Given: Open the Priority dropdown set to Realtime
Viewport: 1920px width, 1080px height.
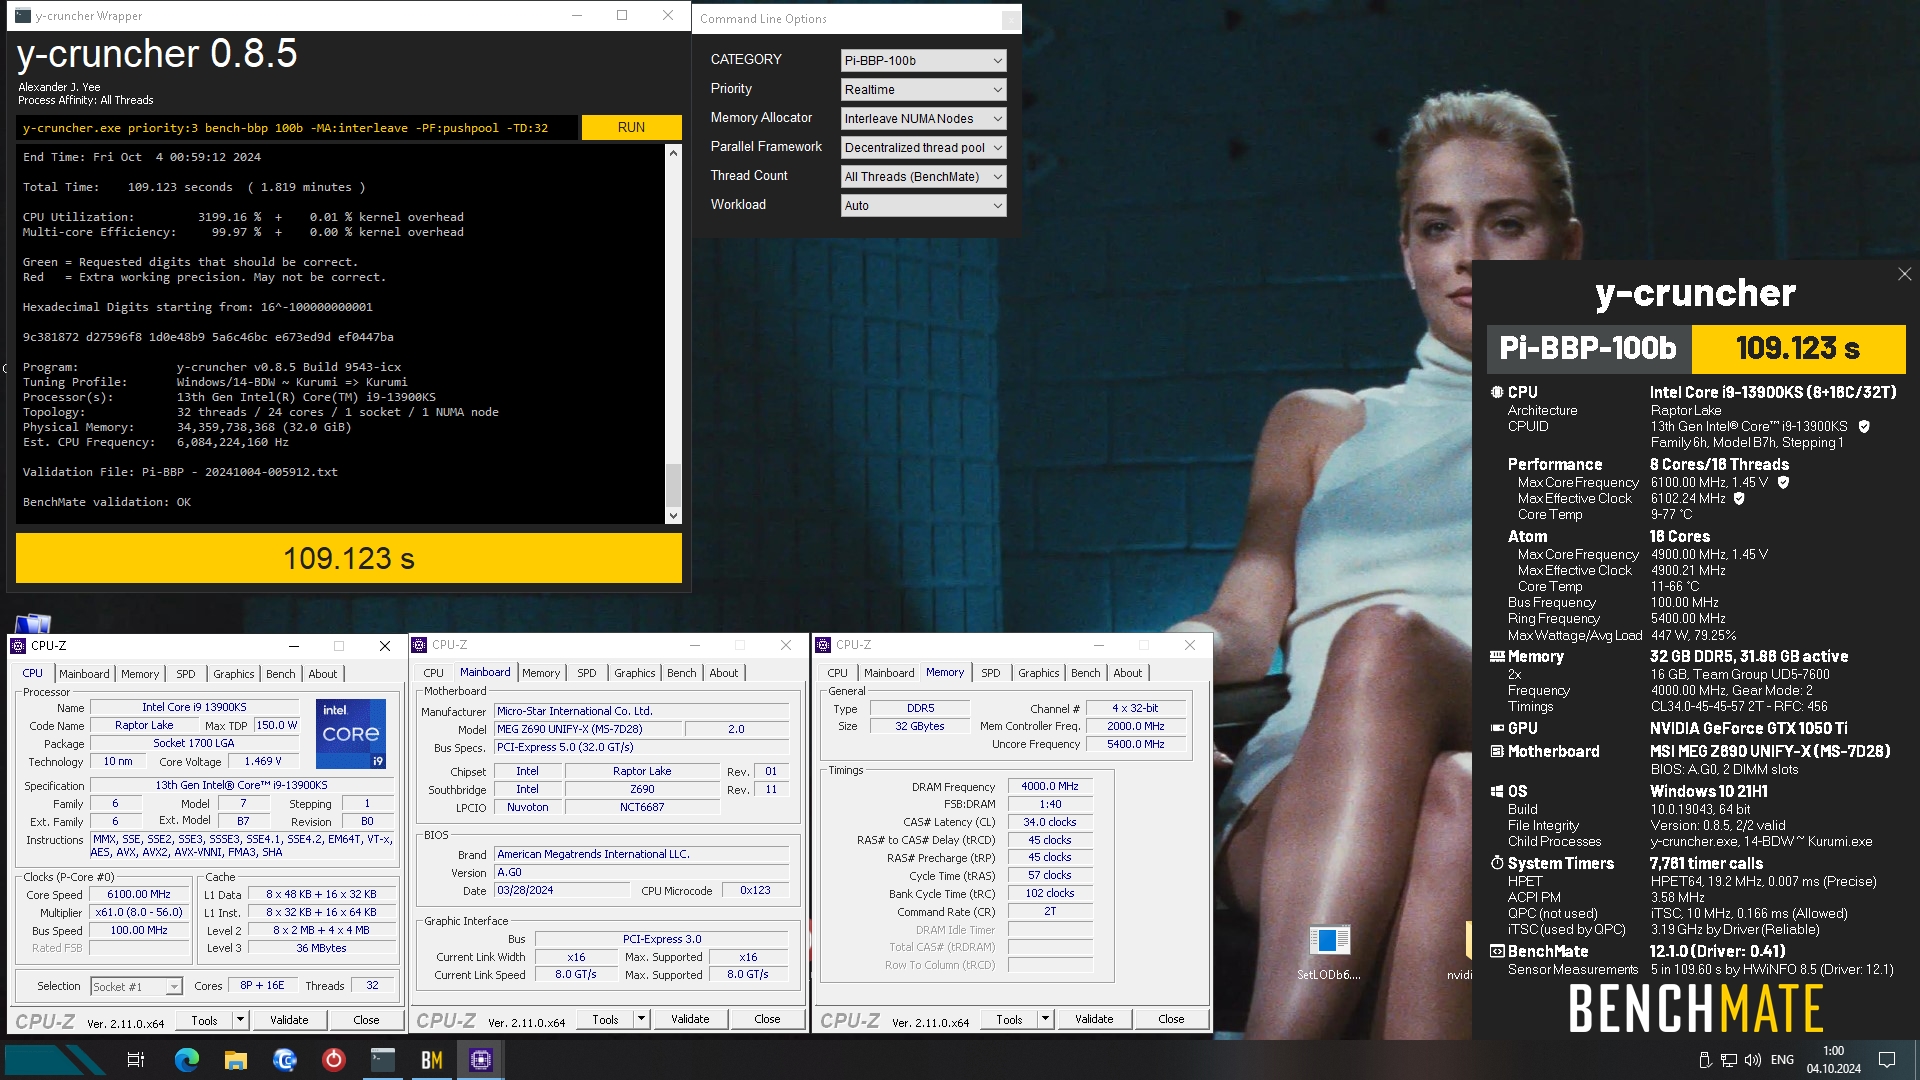Looking at the screenshot, I should click(923, 90).
